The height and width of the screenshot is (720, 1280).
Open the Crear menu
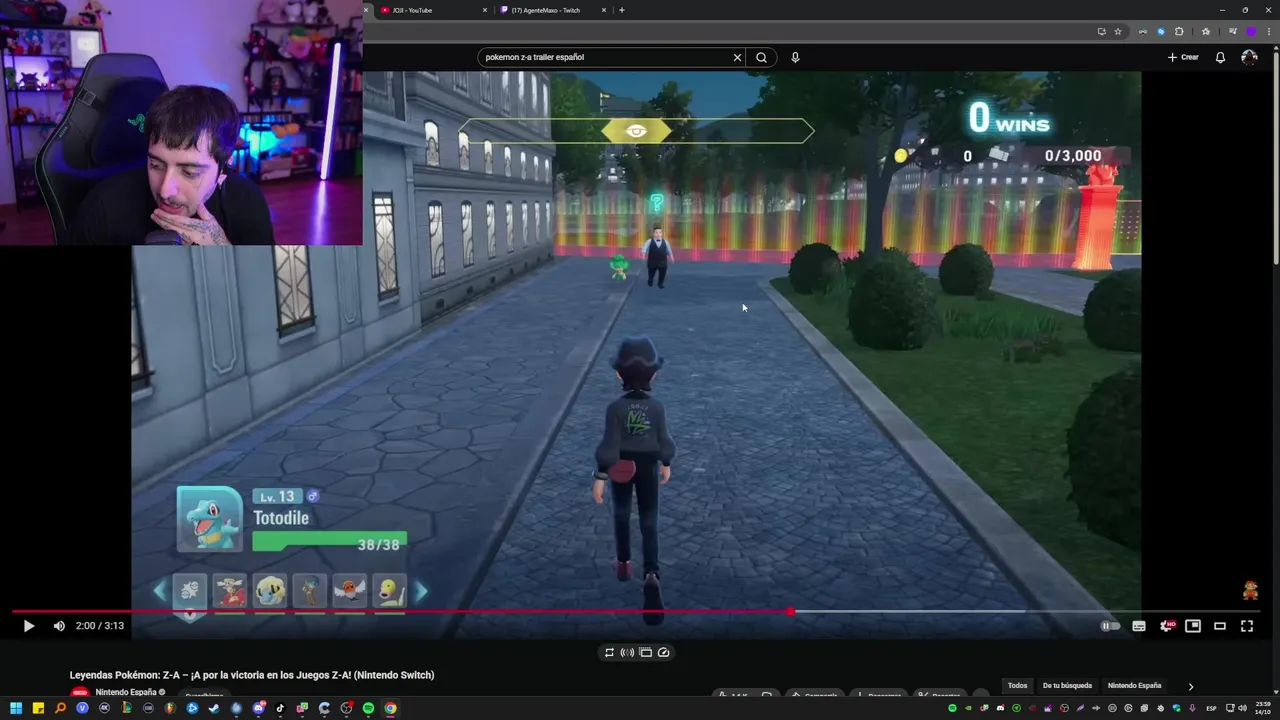[x=1183, y=57]
